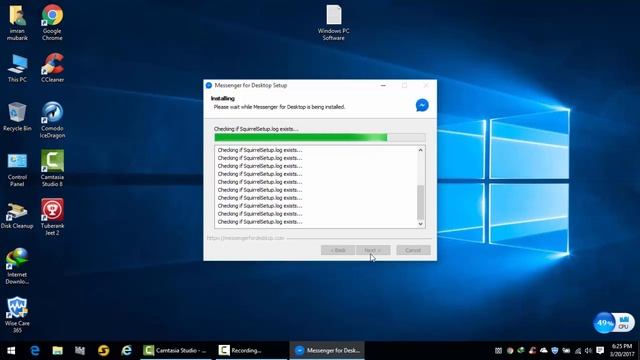The width and height of the screenshot is (640, 360).
Task: Click the Cancel button in installer
Action: tap(413, 250)
